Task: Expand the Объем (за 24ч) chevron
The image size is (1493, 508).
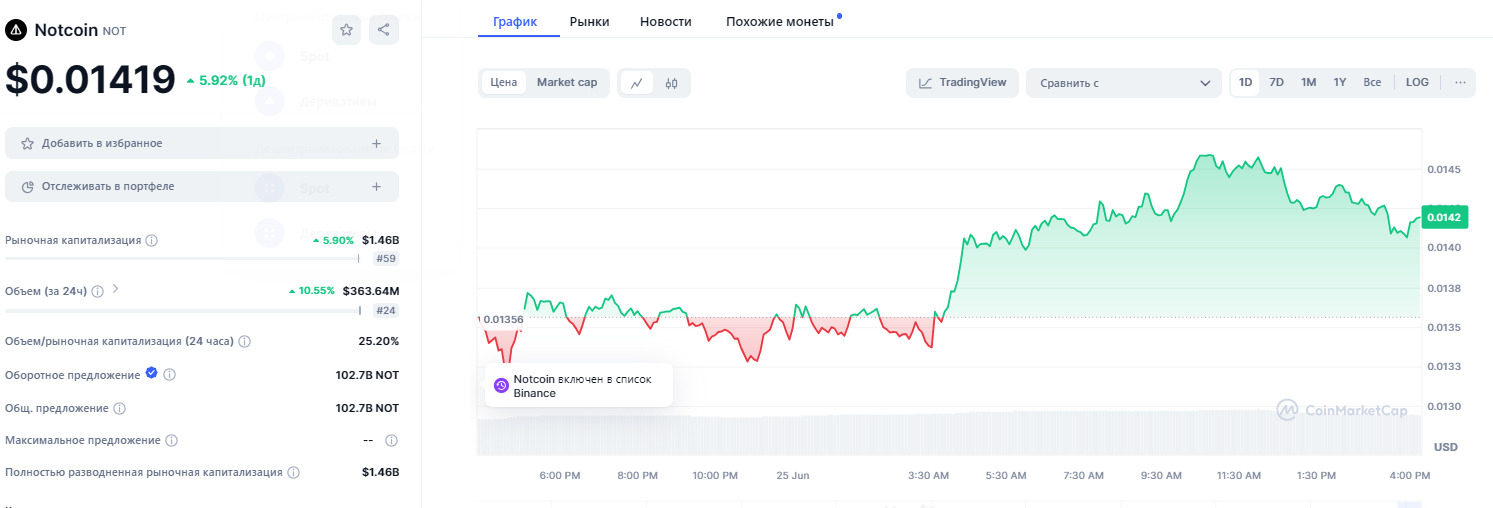Action: click(116, 290)
